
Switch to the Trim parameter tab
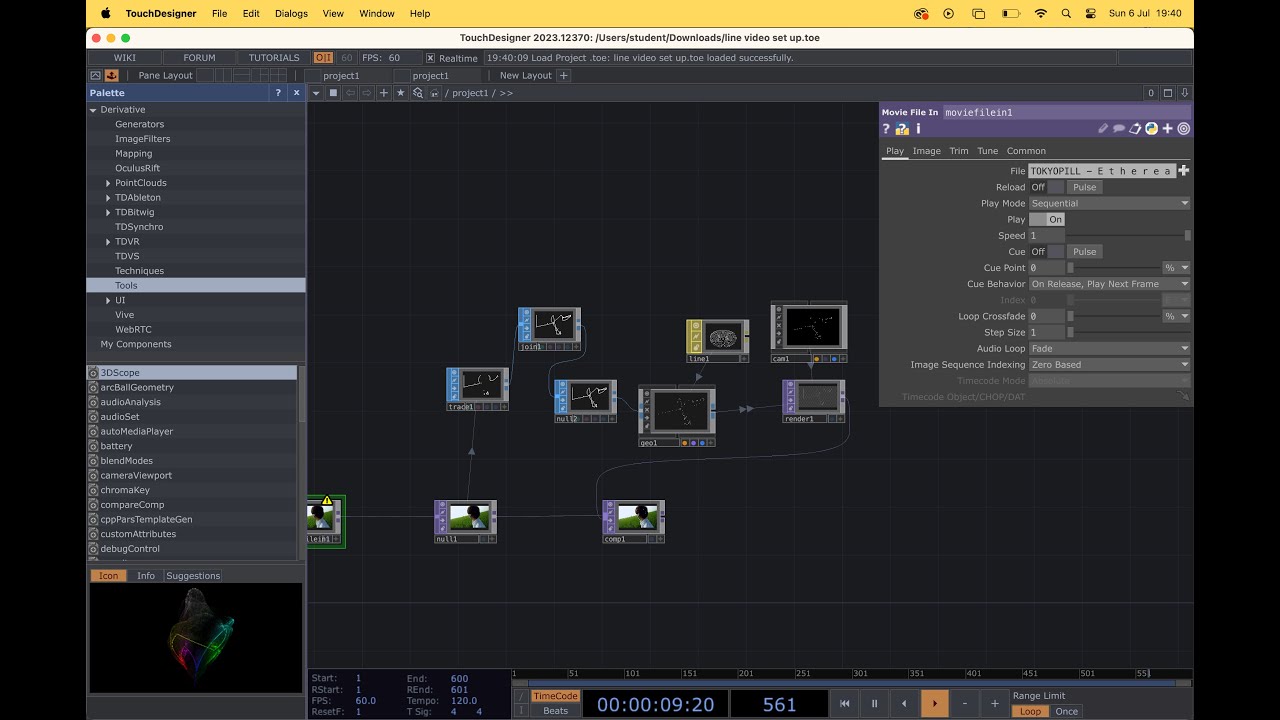tap(958, 151)
